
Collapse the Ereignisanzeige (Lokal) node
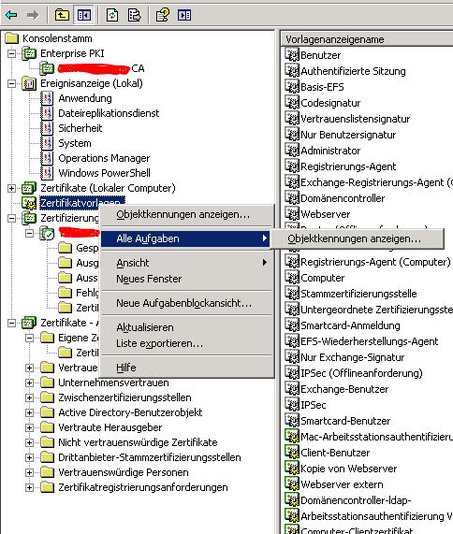pyautogui.click(x=12, y=83)
